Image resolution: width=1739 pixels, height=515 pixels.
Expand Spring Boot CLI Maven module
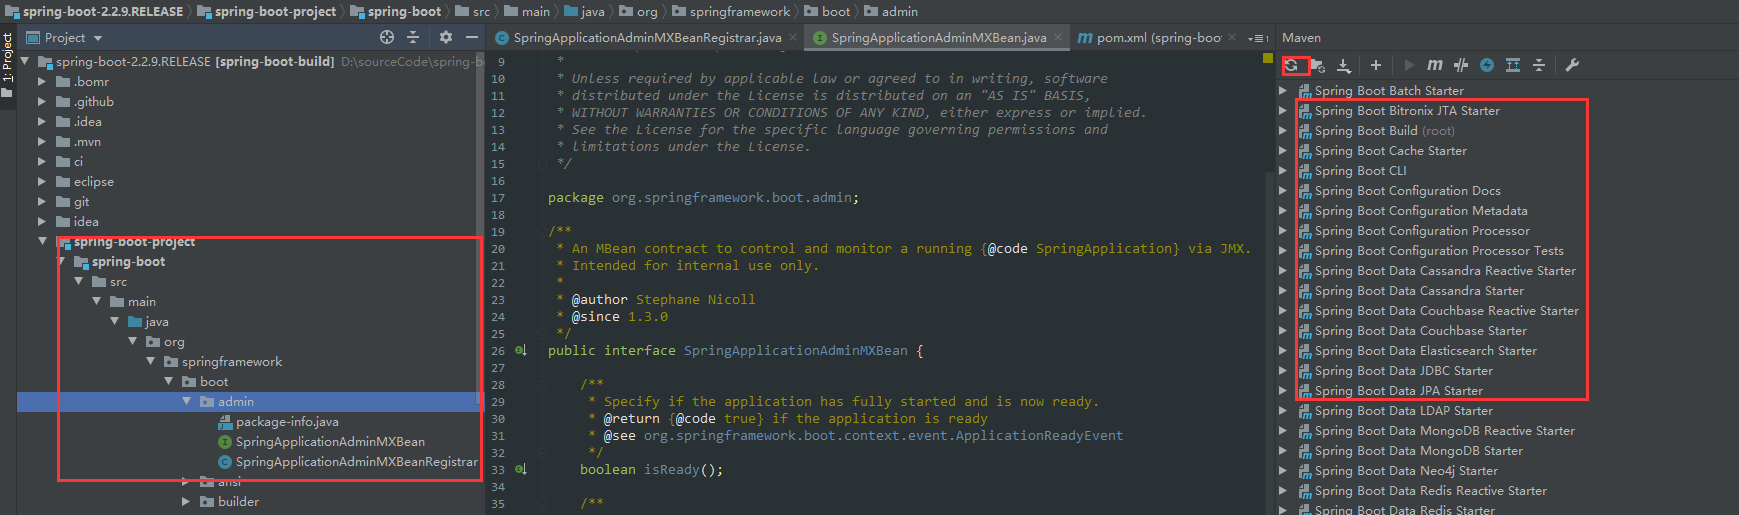click(x=1283, y=170)
